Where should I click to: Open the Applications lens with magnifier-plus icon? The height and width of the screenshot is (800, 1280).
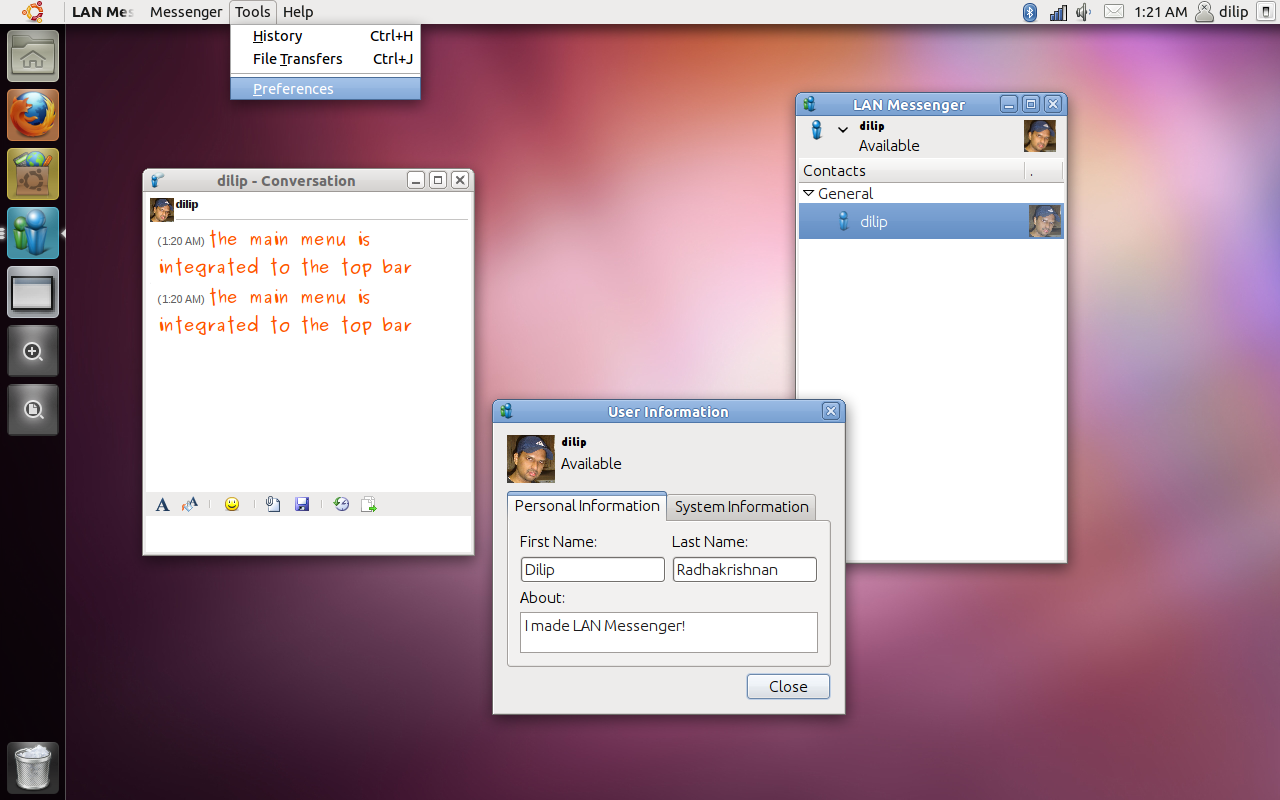33,351
